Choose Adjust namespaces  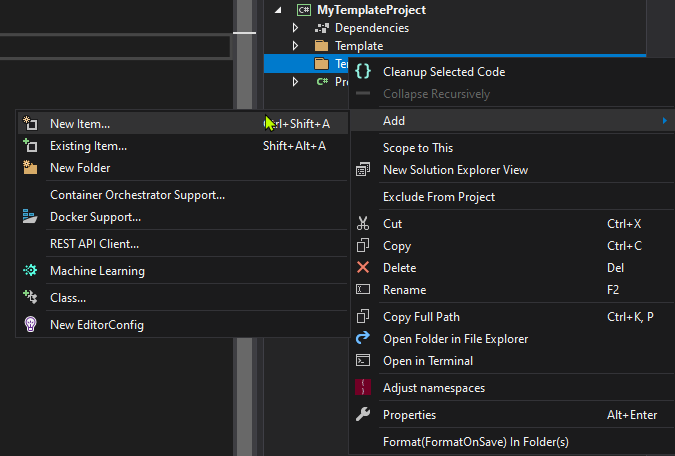(x=512, y=388)
